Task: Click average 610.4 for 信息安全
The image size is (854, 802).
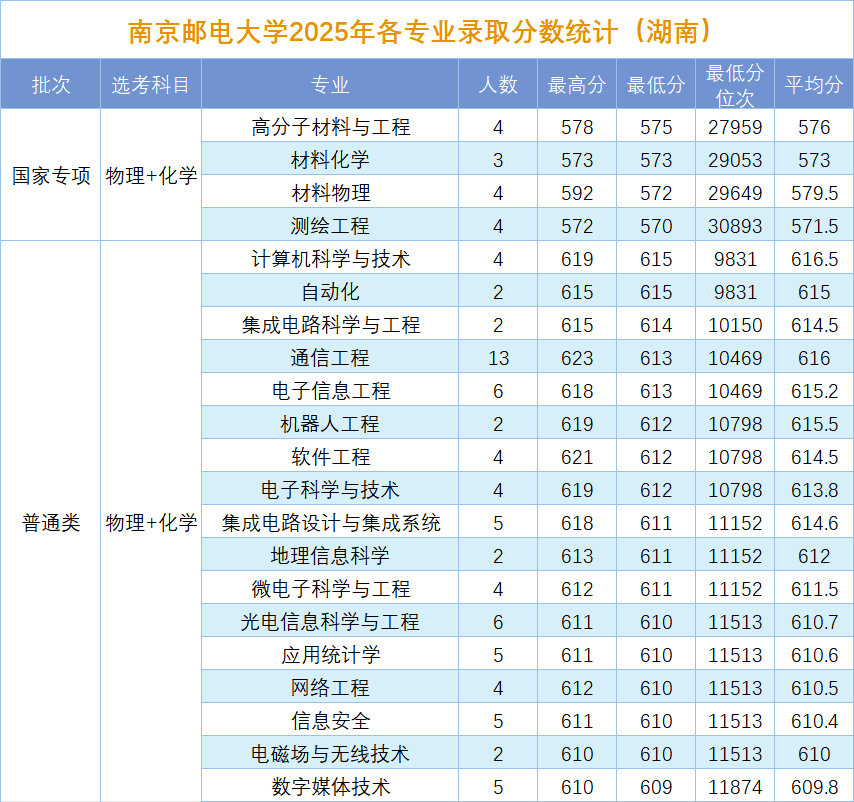Action: (814, 720)
